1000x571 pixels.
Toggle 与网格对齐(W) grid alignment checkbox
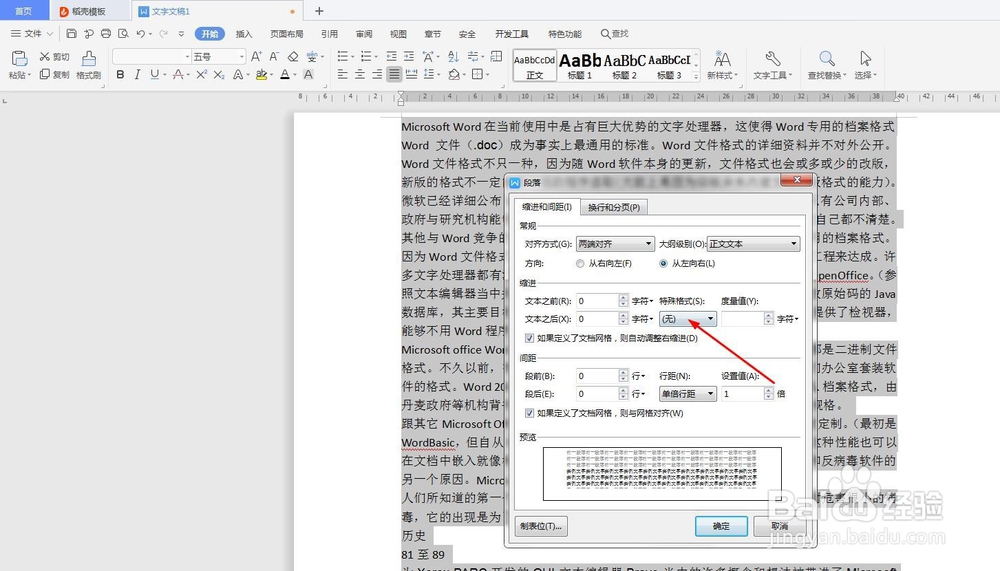529,413
